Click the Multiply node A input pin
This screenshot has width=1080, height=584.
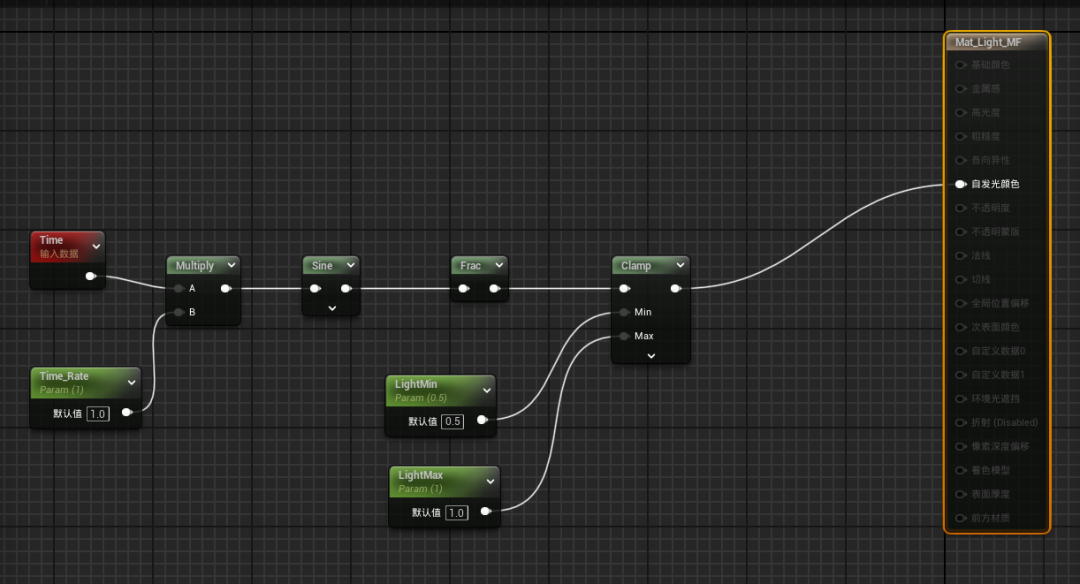pos(179,289)
